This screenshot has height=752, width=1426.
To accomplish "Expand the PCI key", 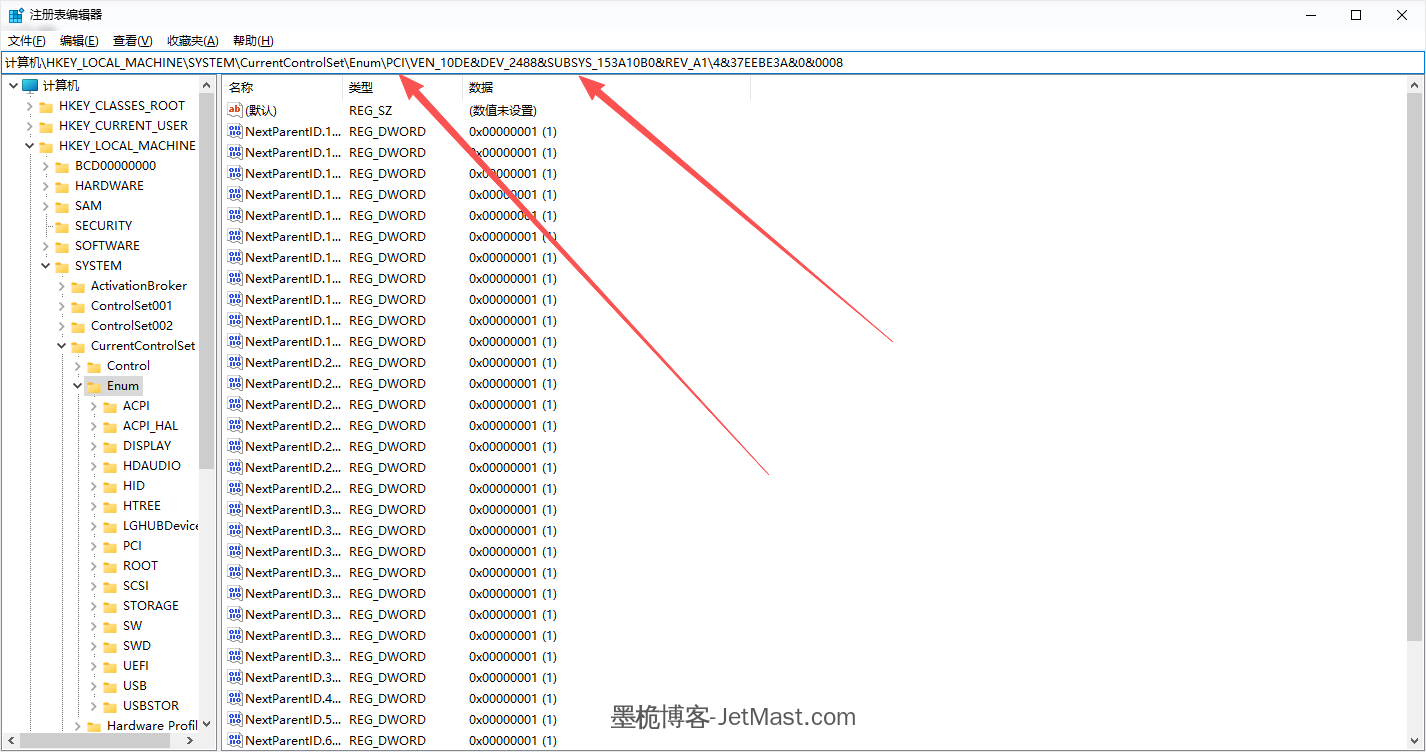I will point(93,546).
